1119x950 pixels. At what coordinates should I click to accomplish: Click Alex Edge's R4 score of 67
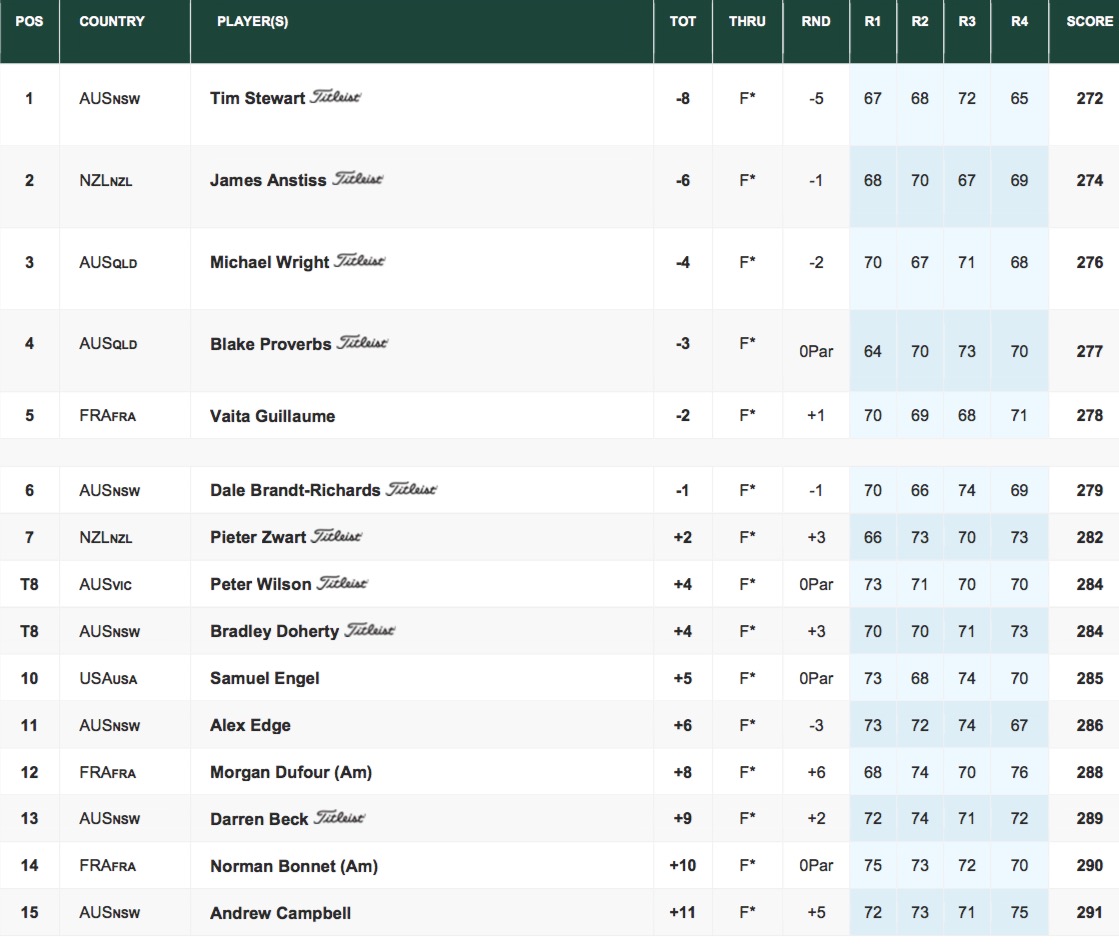[x=1019, y=725]
